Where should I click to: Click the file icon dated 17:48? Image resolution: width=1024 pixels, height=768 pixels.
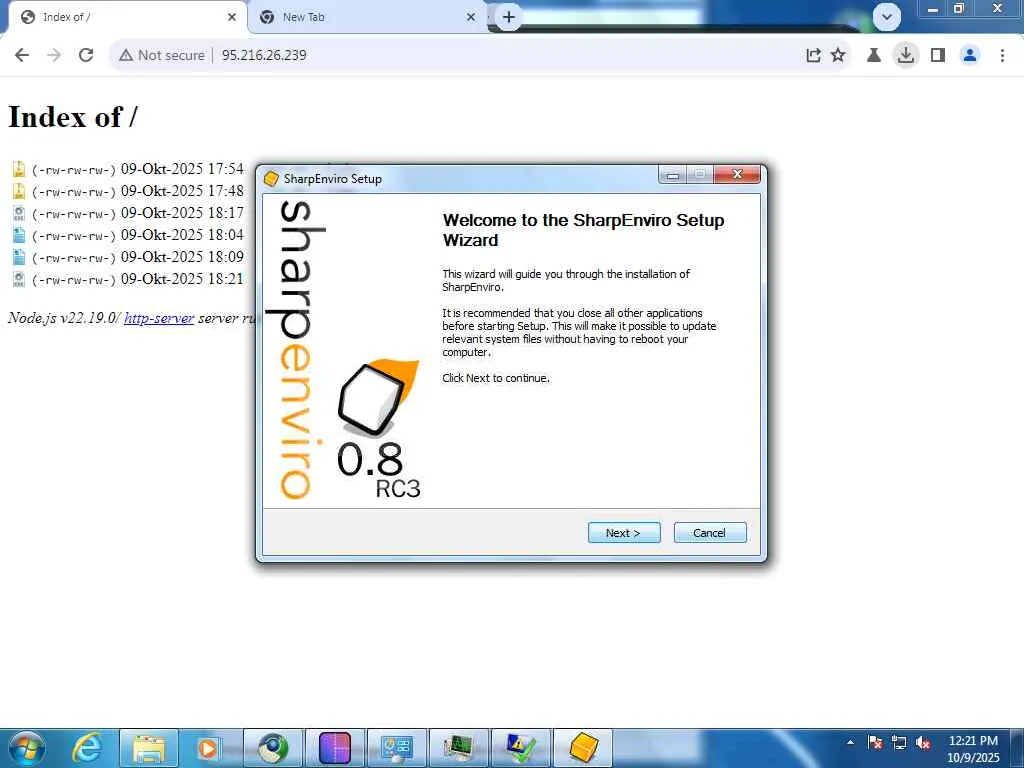(x=19, y=191)
